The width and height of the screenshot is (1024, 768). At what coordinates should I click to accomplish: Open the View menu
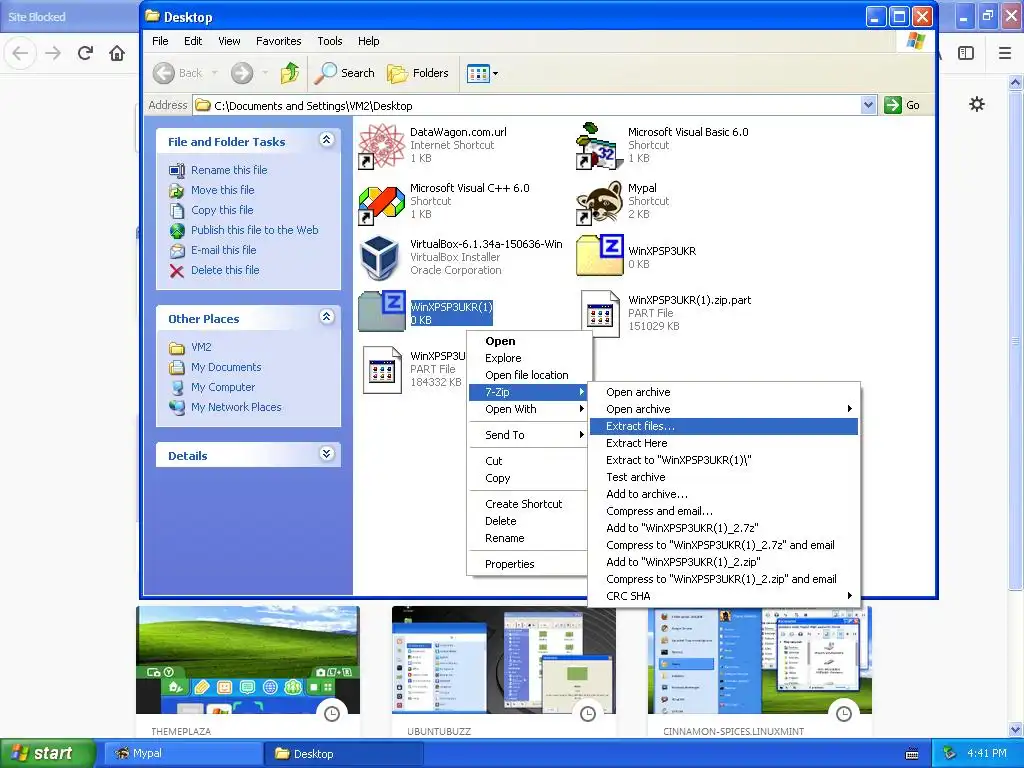(229, 41)
